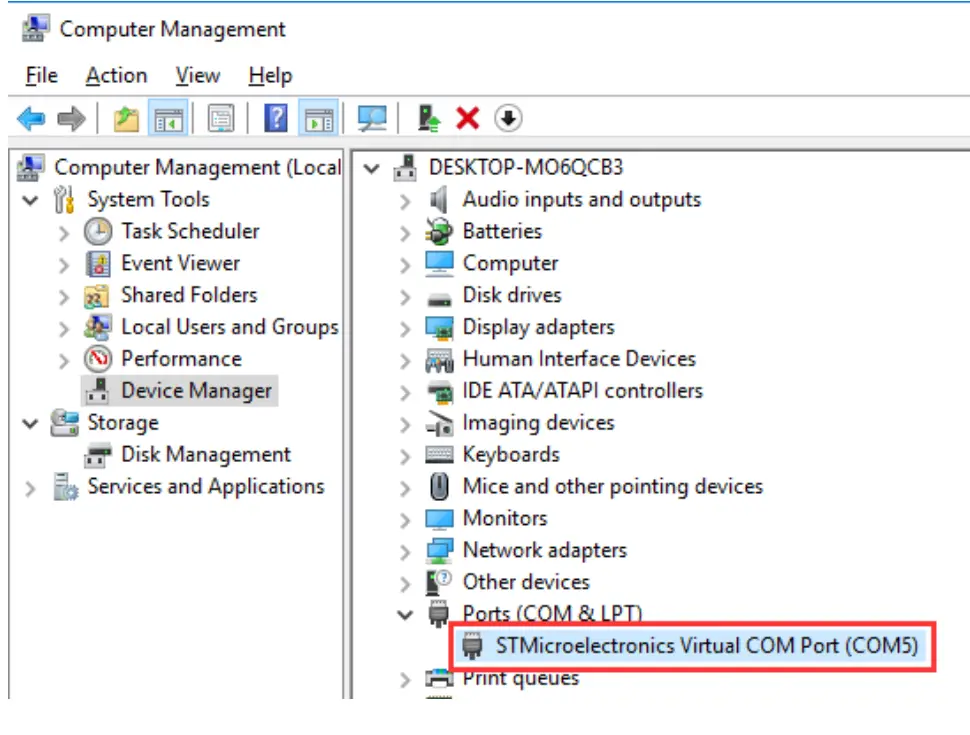Select the DESKTOP-MO6QCB3 computer name
The height and width of the screenshot is (735, 970).
(x=526, y=167)
